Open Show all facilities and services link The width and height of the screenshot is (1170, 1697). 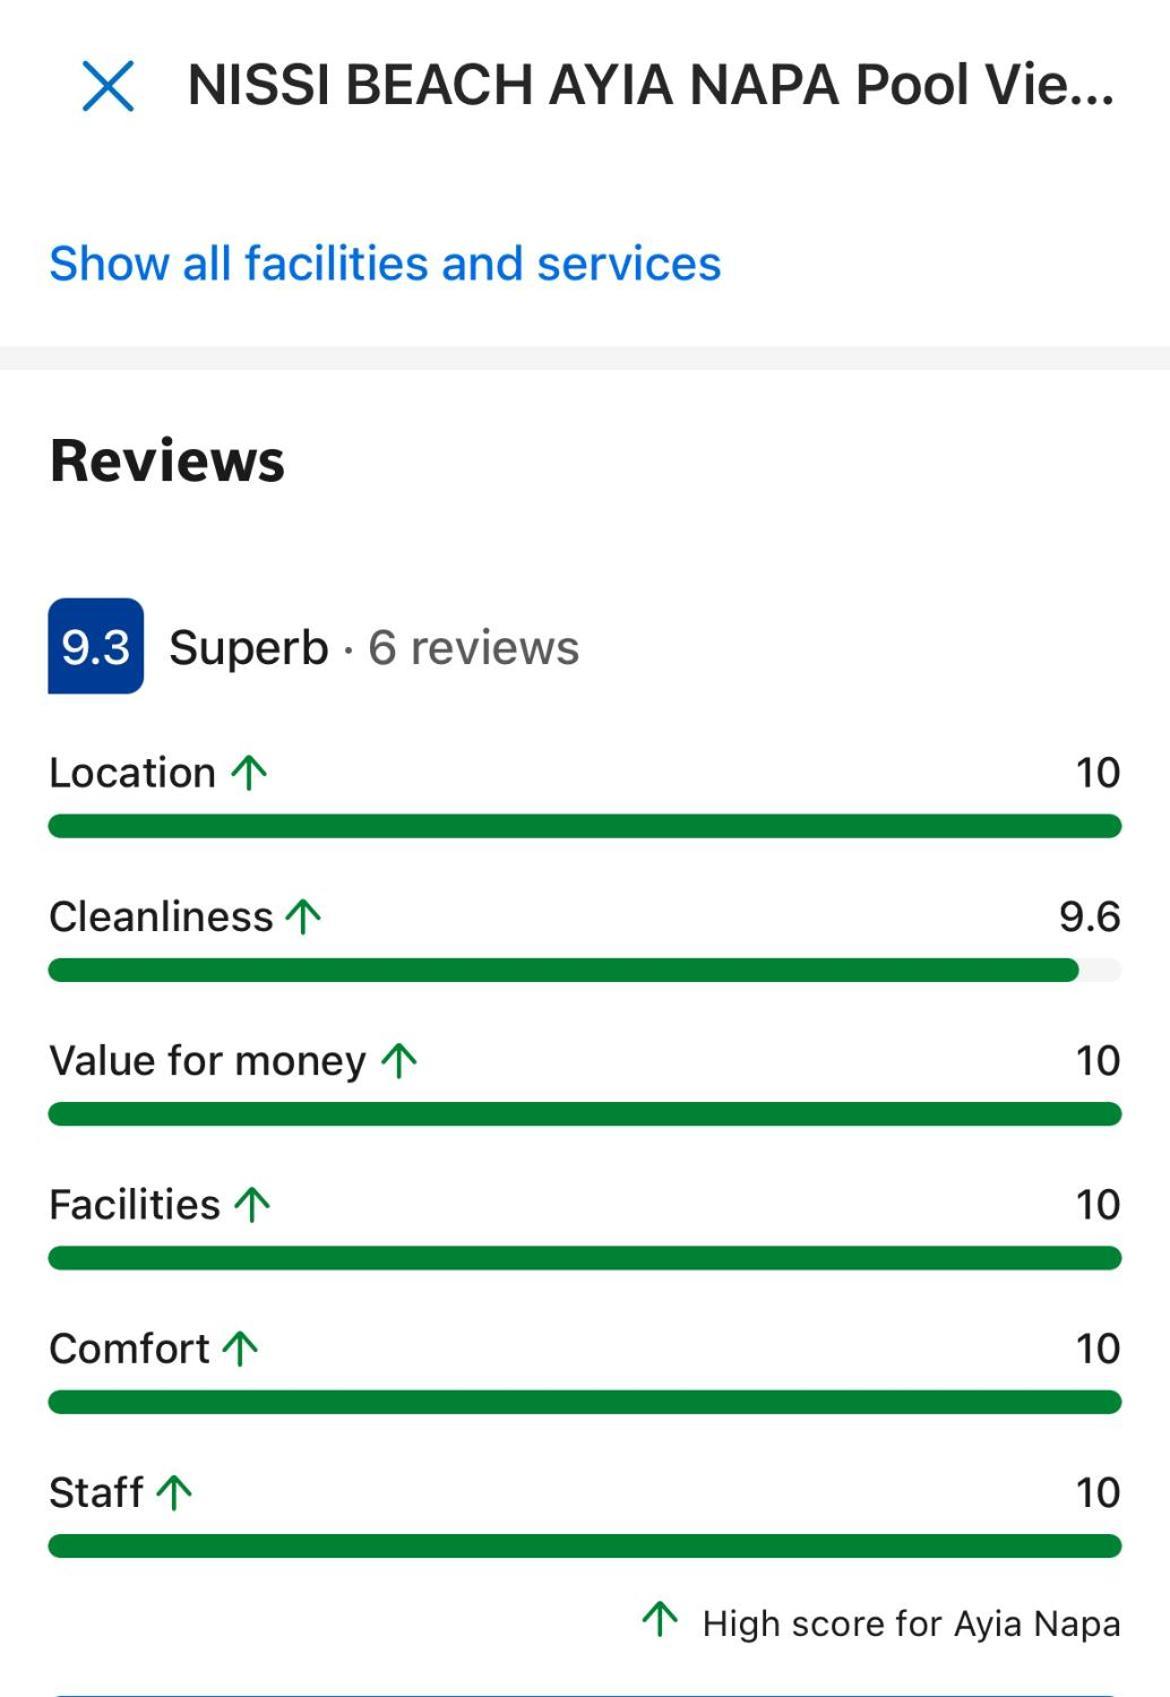385,264
